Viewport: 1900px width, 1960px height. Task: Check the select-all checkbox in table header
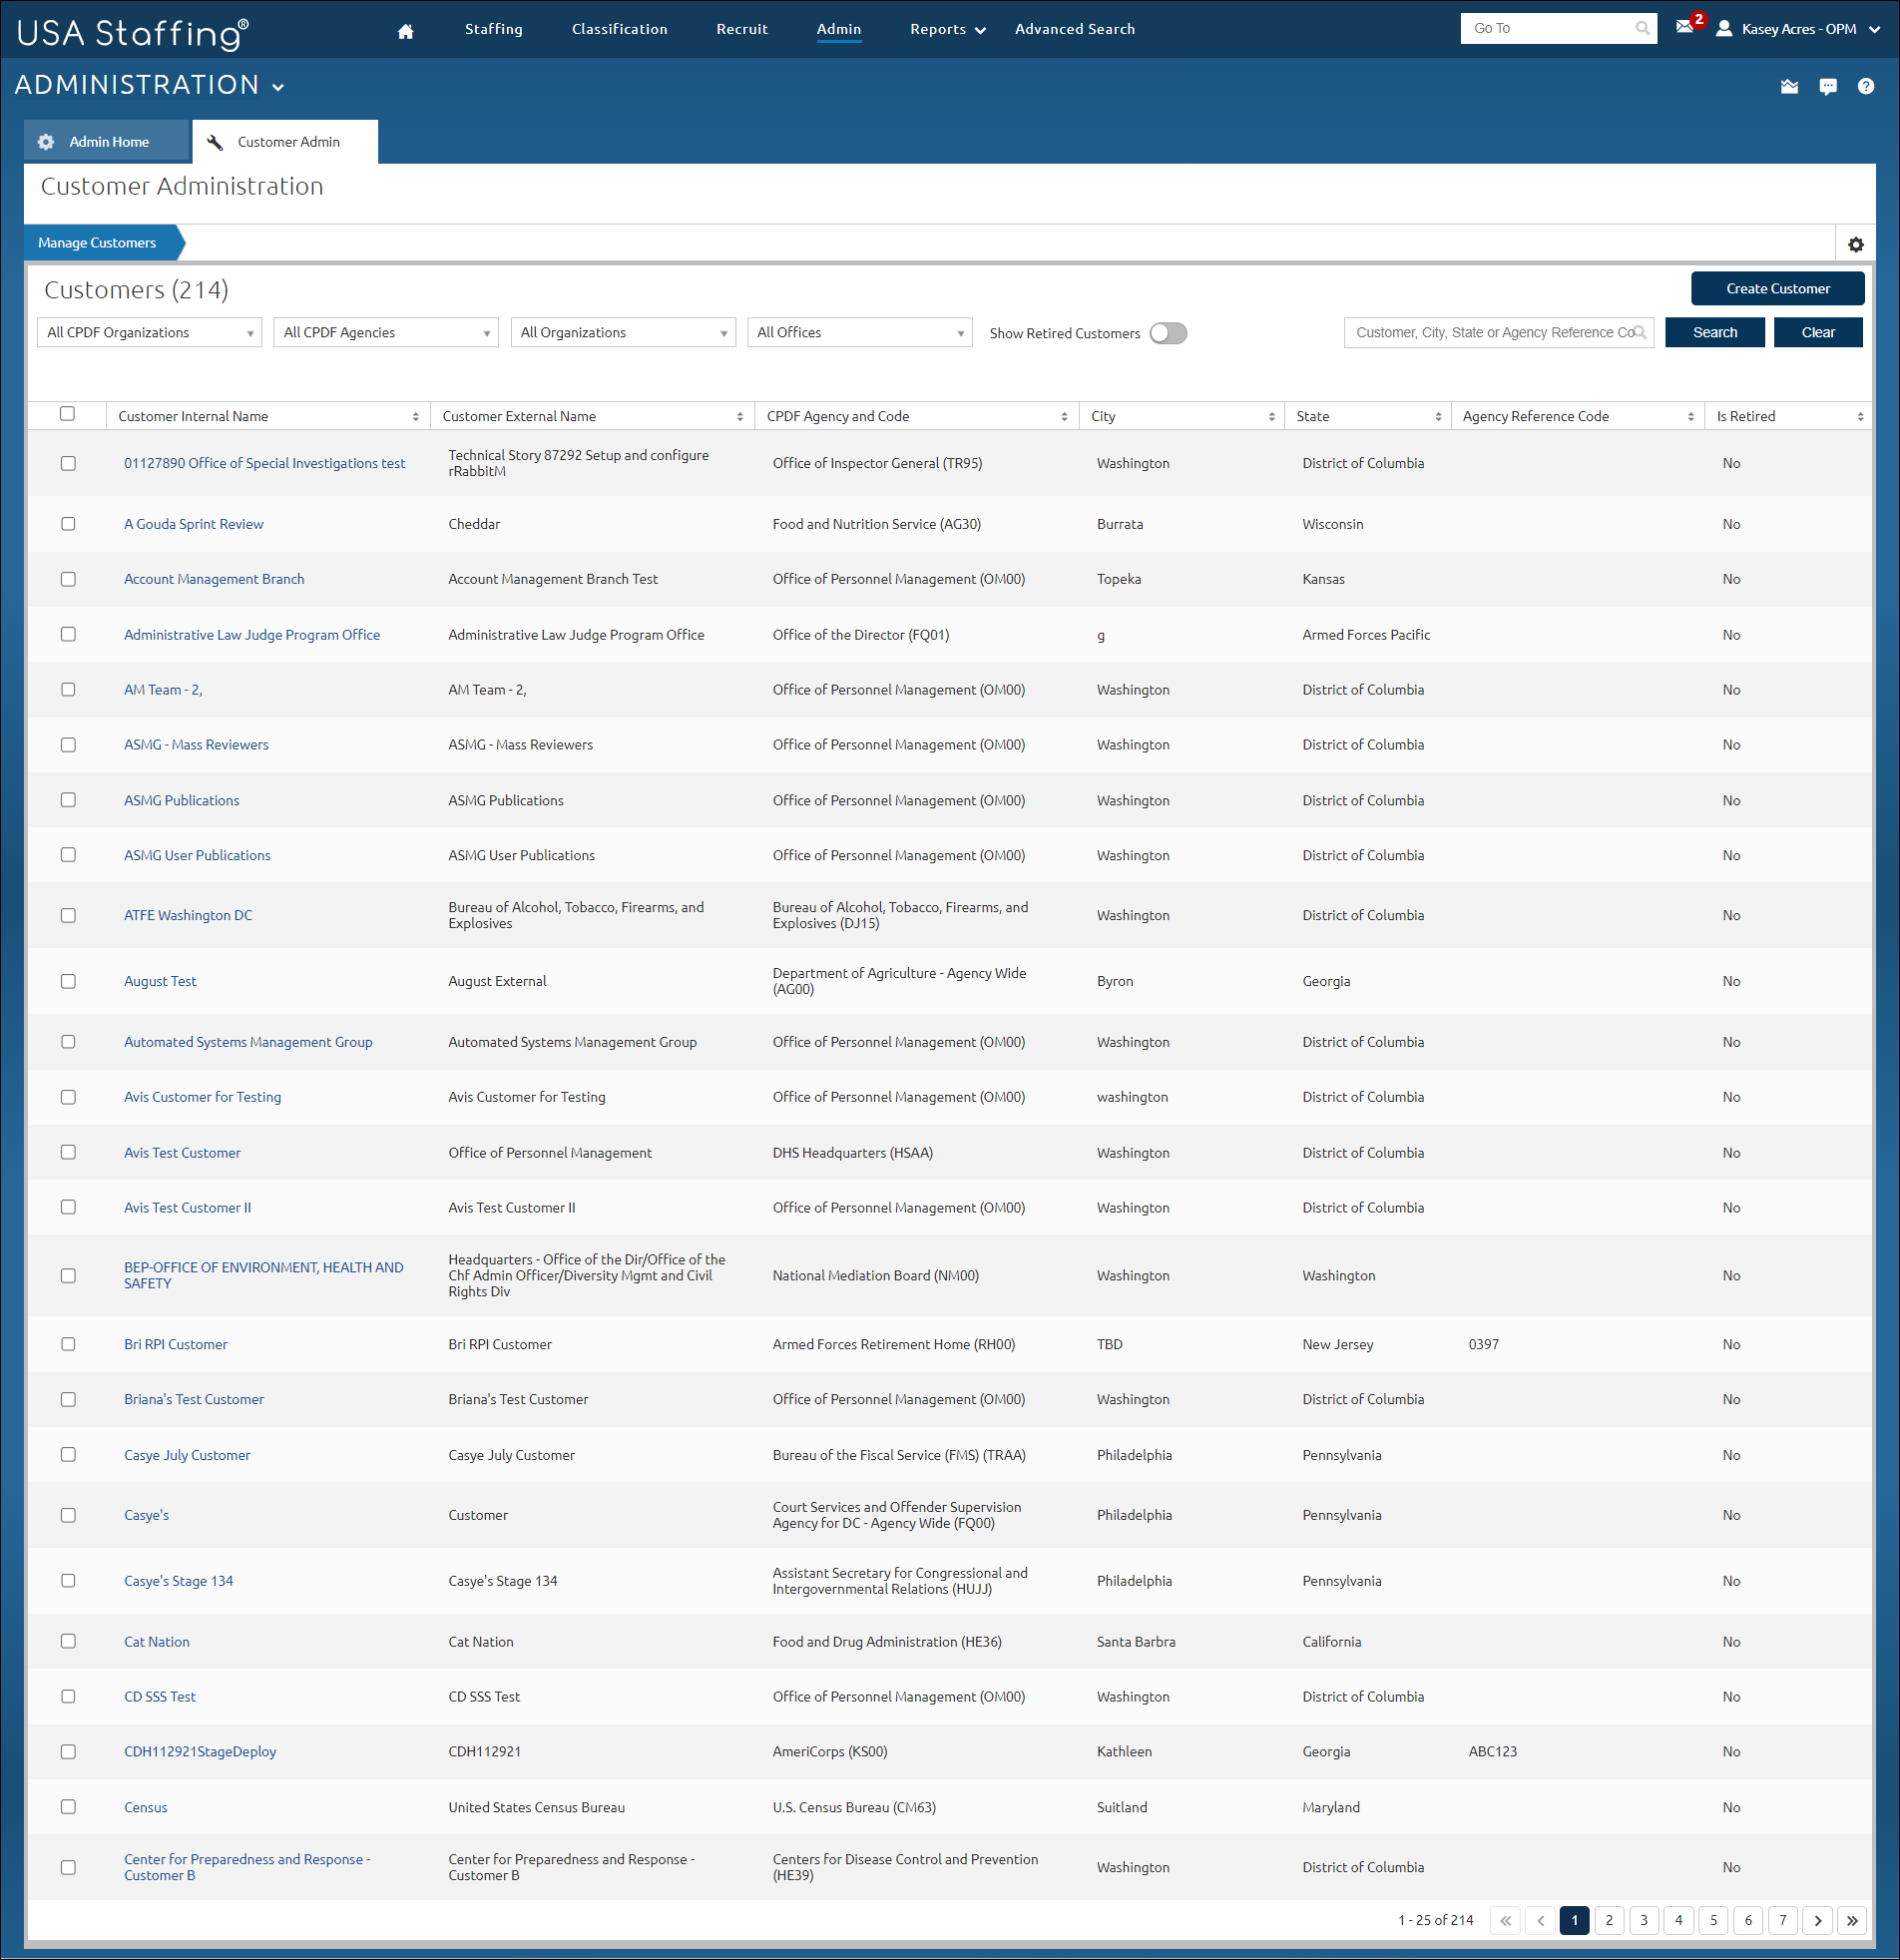68,412
